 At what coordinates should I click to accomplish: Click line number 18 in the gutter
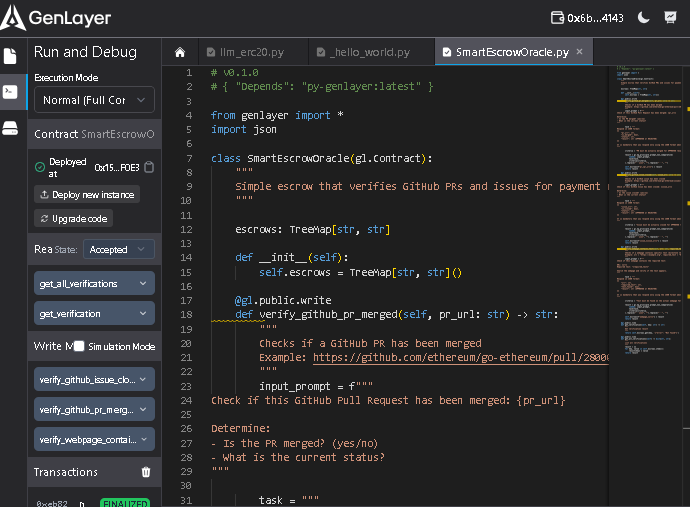(186, 314)
